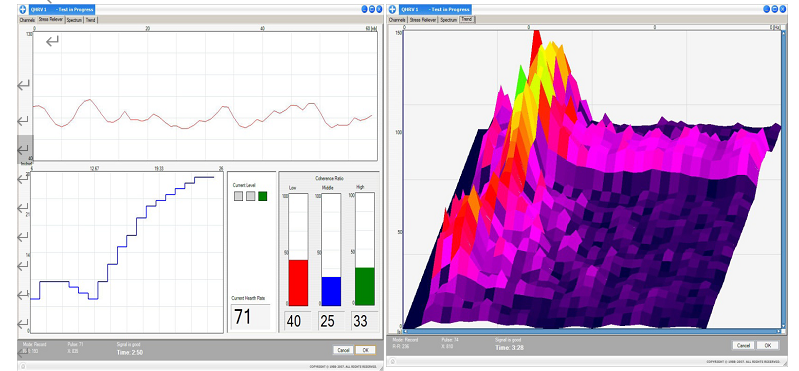Click the Middle coherence value 25
This screenshot has height=371, width=799.
click(329, 321)
